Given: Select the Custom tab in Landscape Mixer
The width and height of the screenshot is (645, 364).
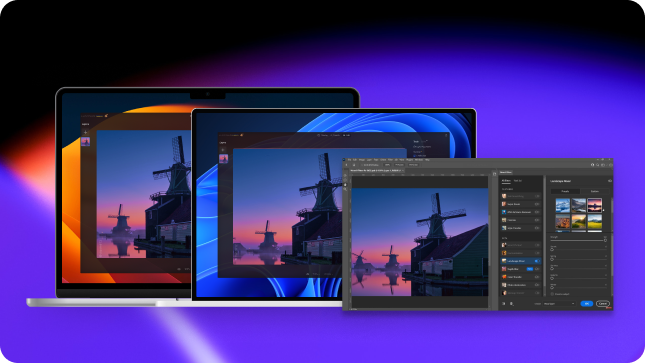Looking at the screenshot, I should [x=595, y=191].
